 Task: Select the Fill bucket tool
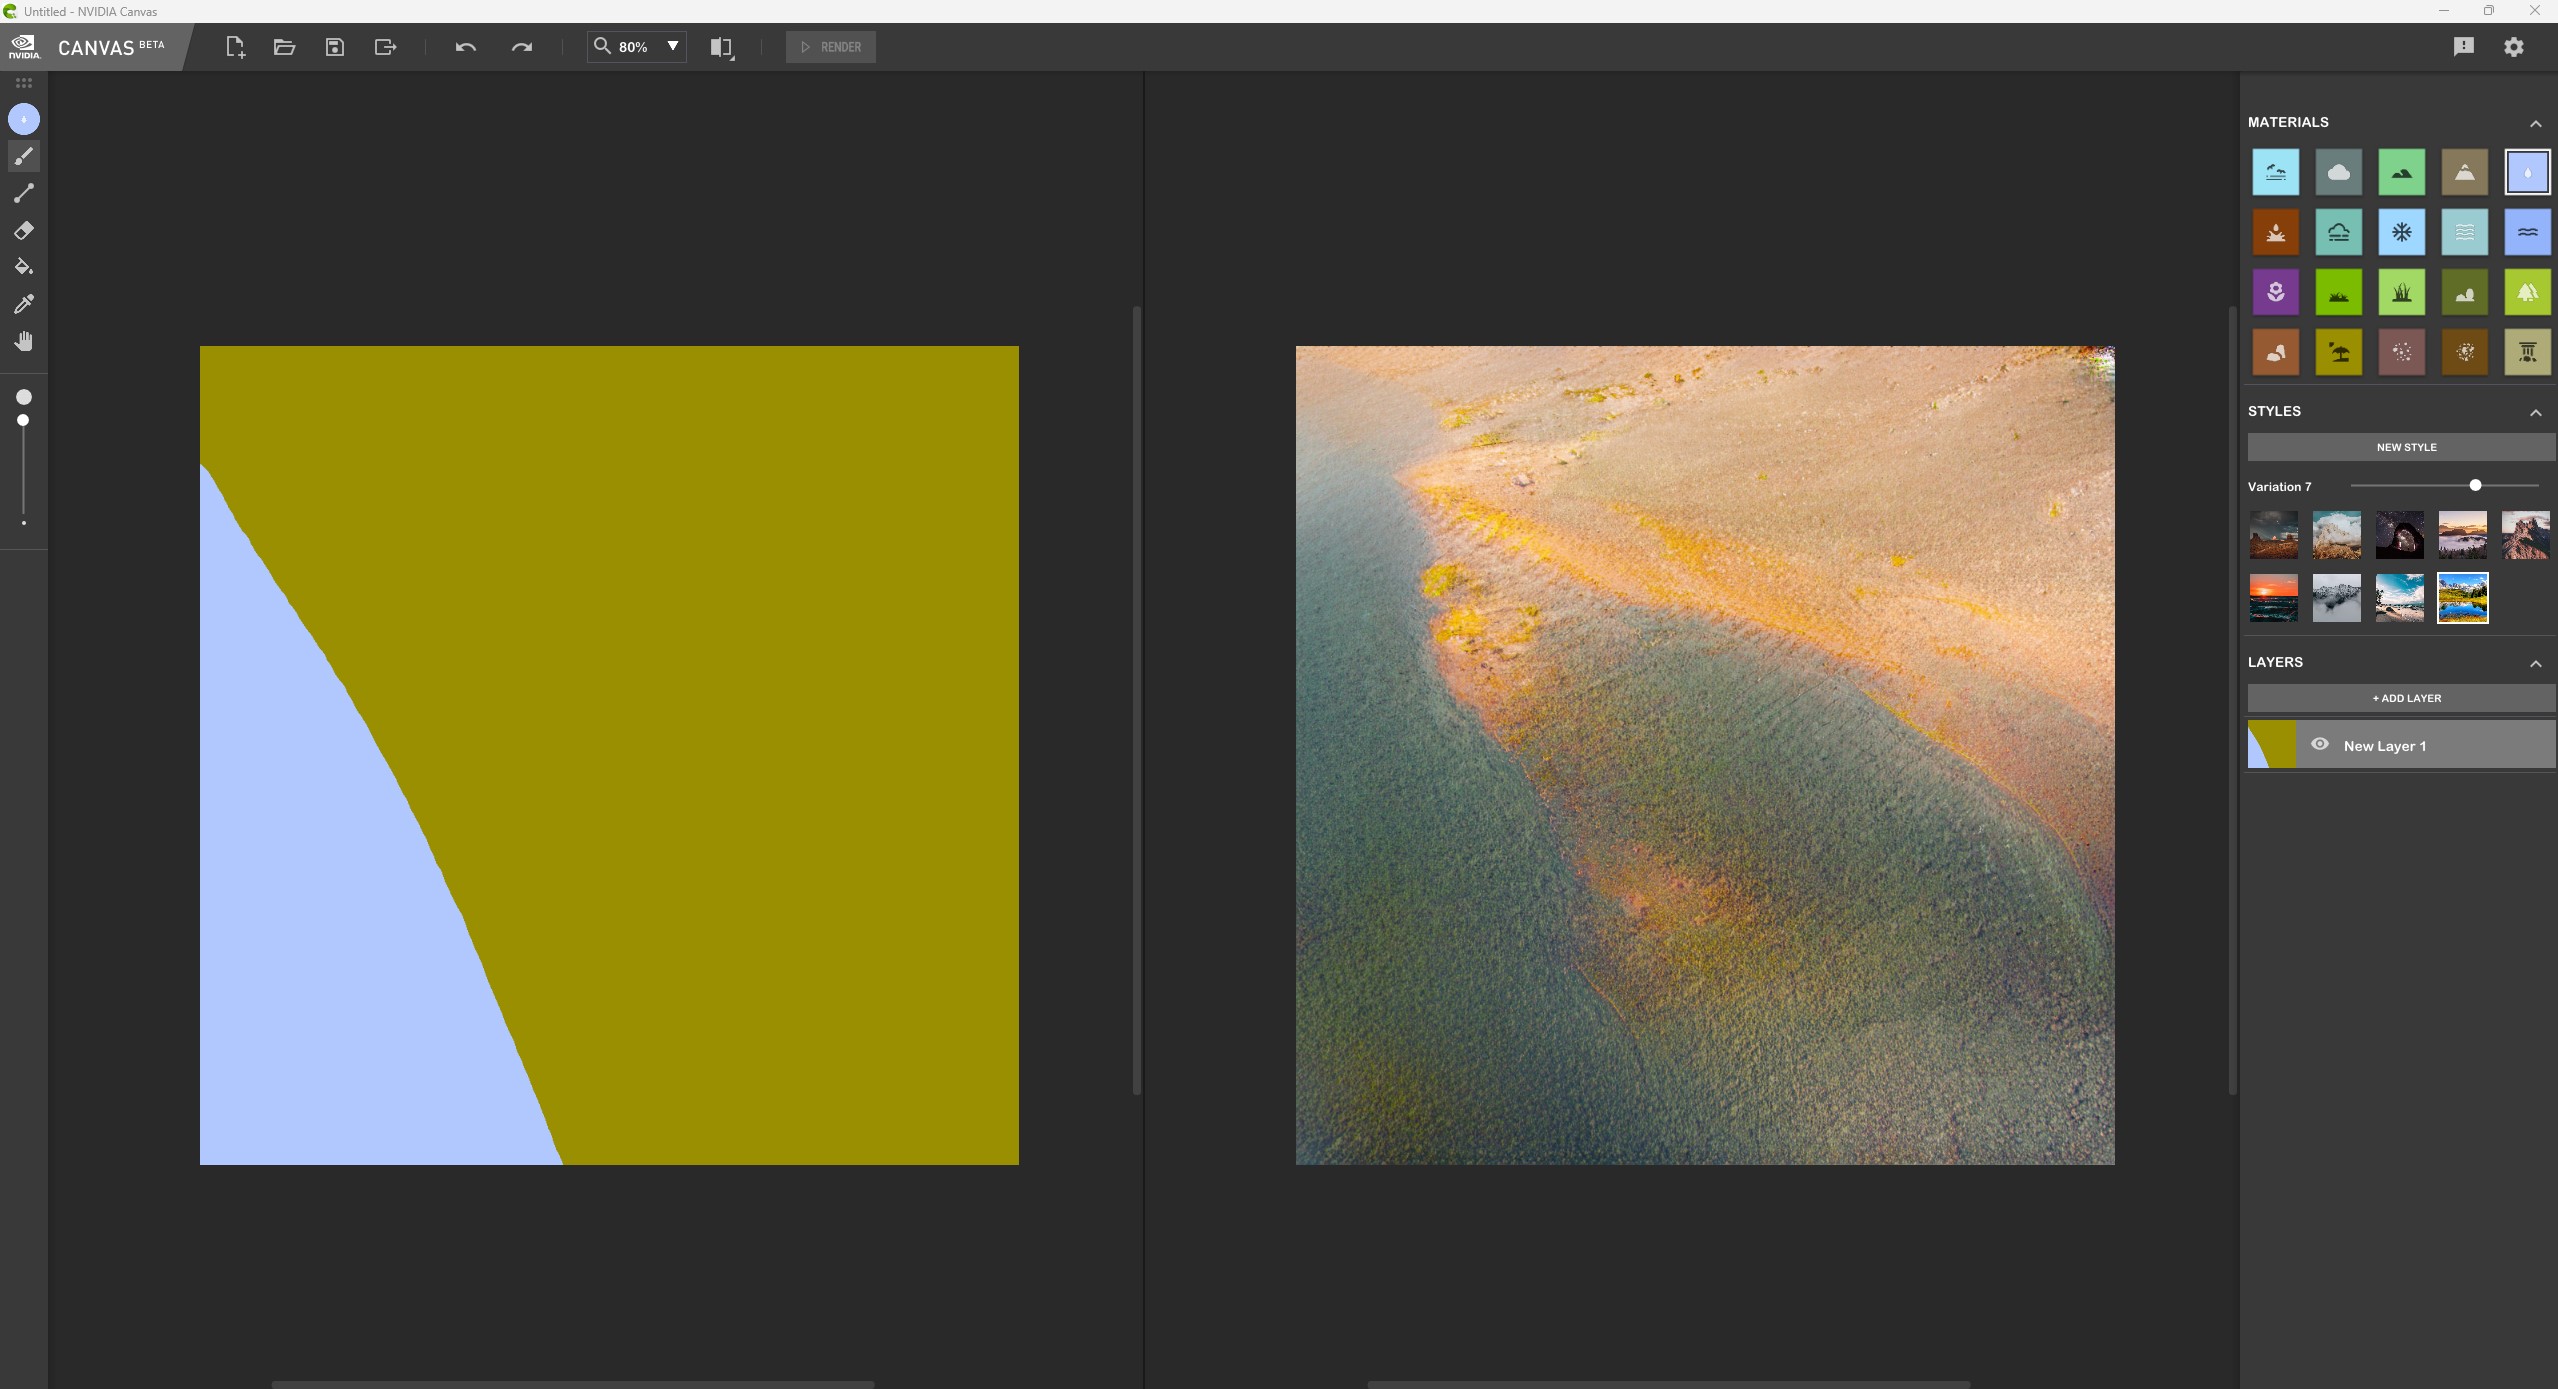click(x=24, y=267)
